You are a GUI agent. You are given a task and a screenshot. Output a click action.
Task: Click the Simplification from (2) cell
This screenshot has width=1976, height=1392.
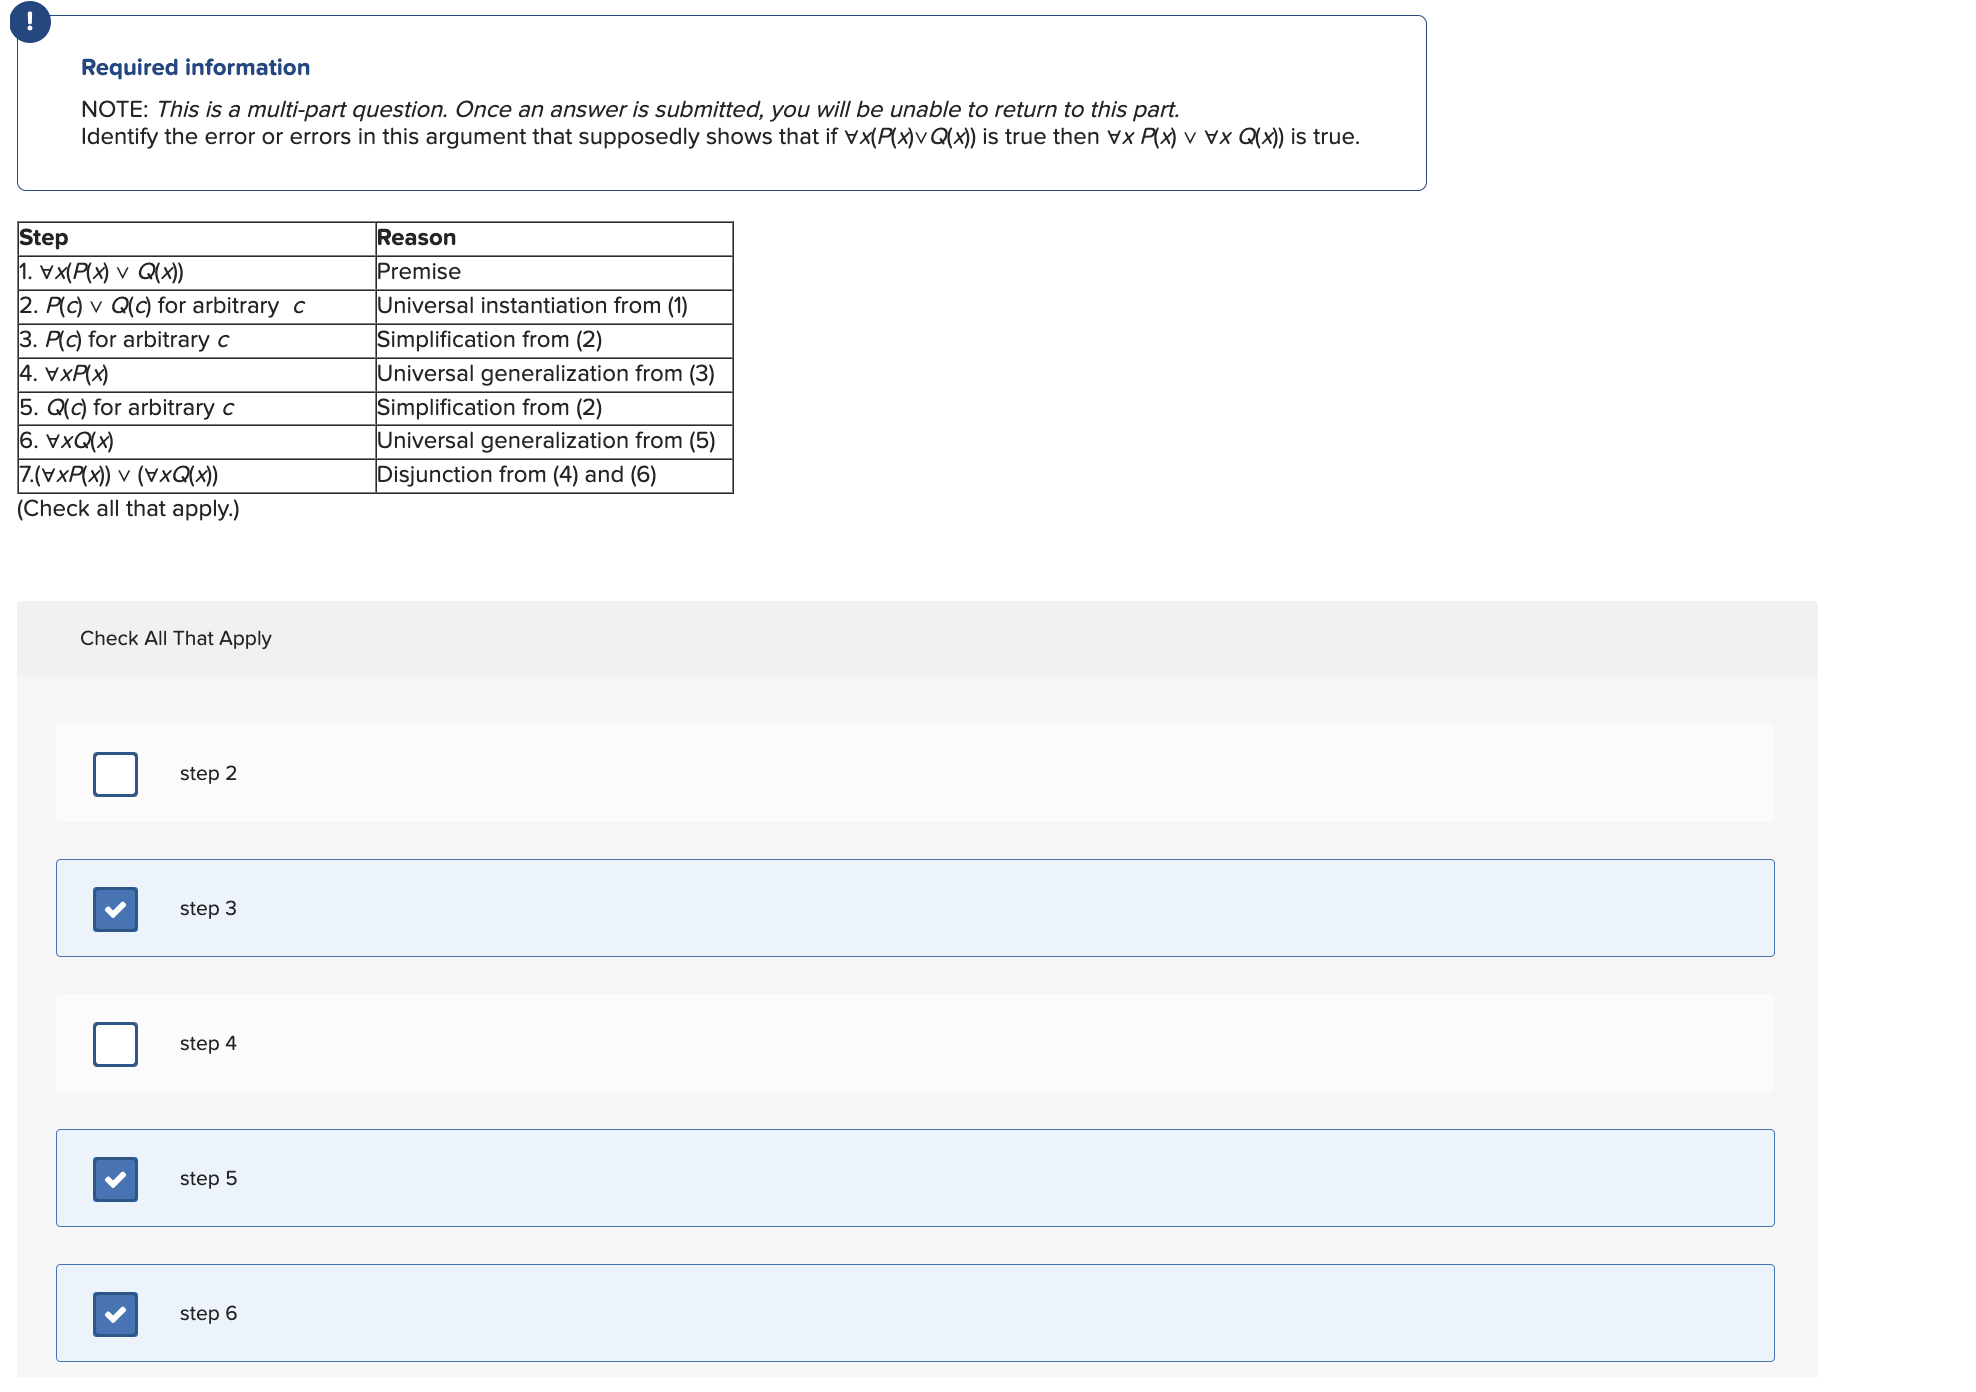[x=489, y=339]
